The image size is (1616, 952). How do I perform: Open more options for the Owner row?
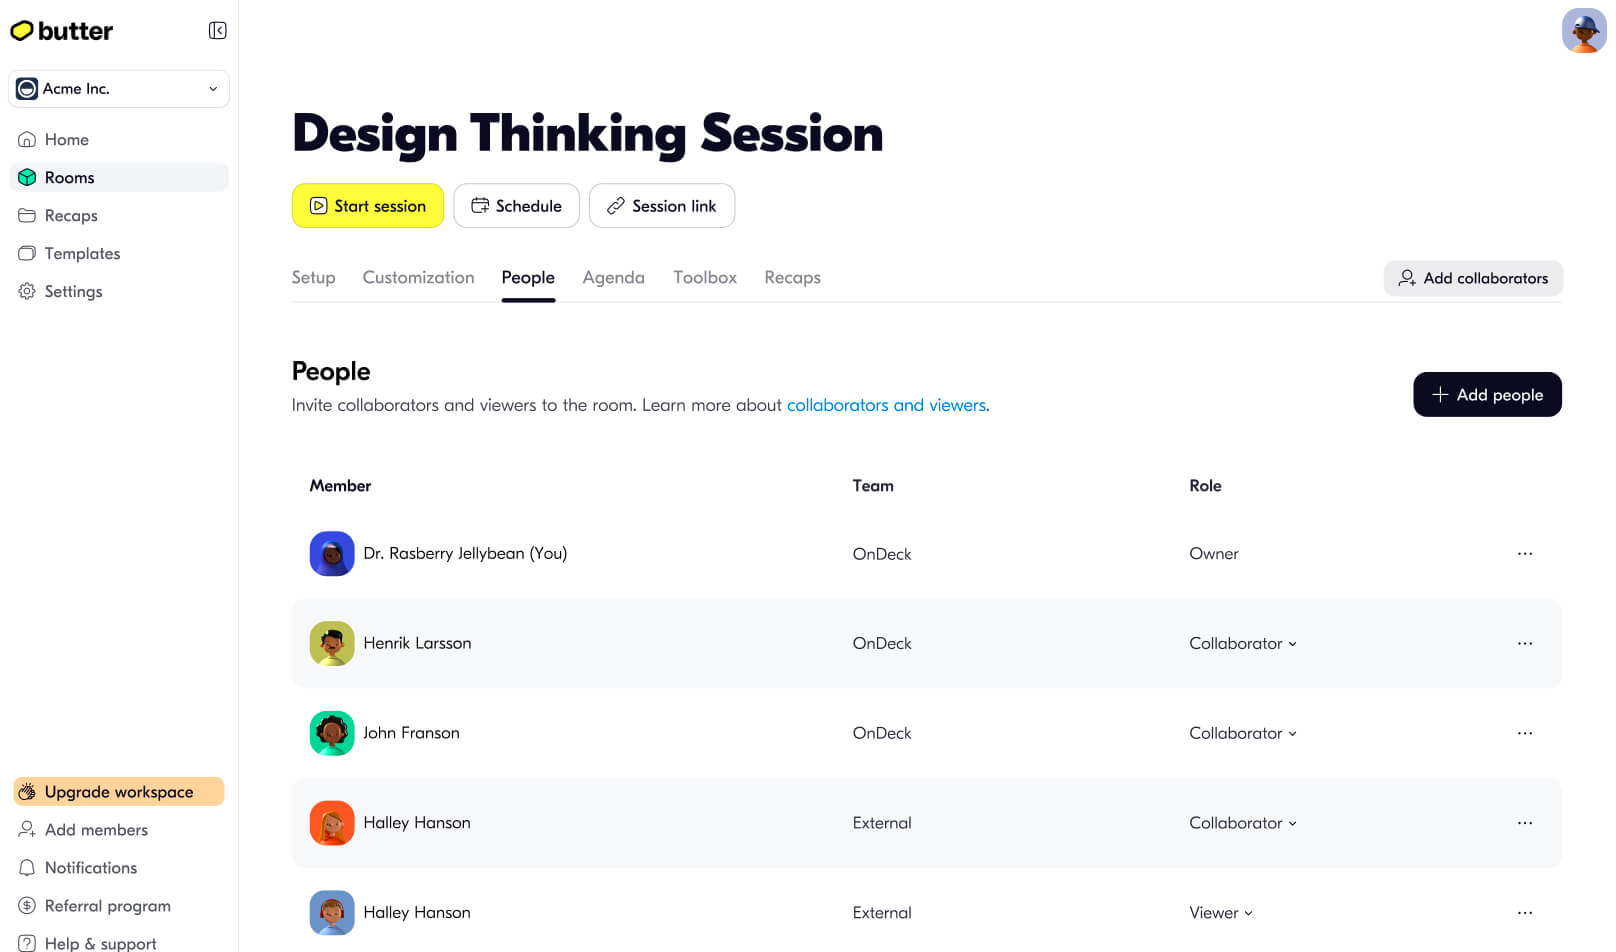pyautogui.click(x=1524, y=553)
